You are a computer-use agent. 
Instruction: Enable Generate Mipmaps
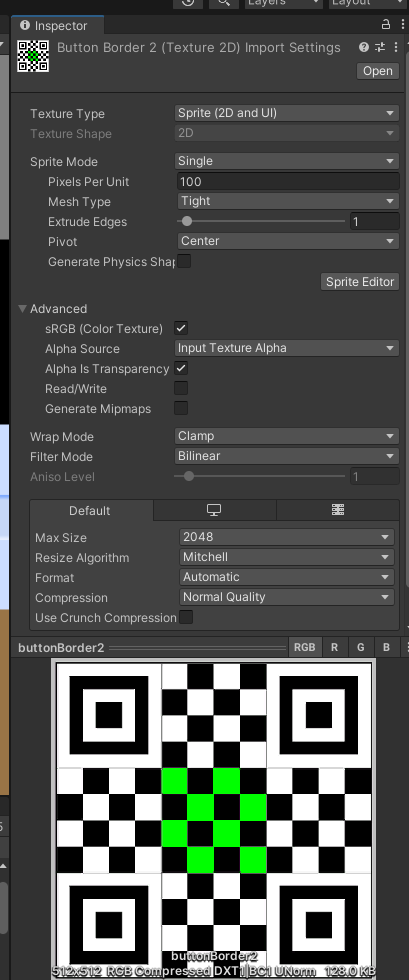[x=181, y=408]
